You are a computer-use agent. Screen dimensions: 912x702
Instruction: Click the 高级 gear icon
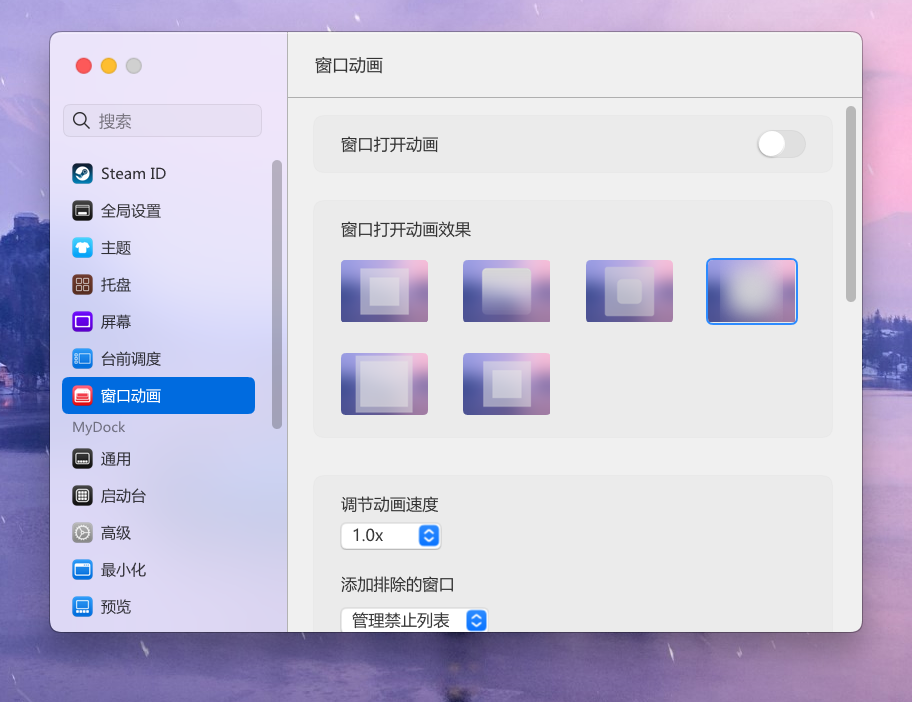point(82,533)
